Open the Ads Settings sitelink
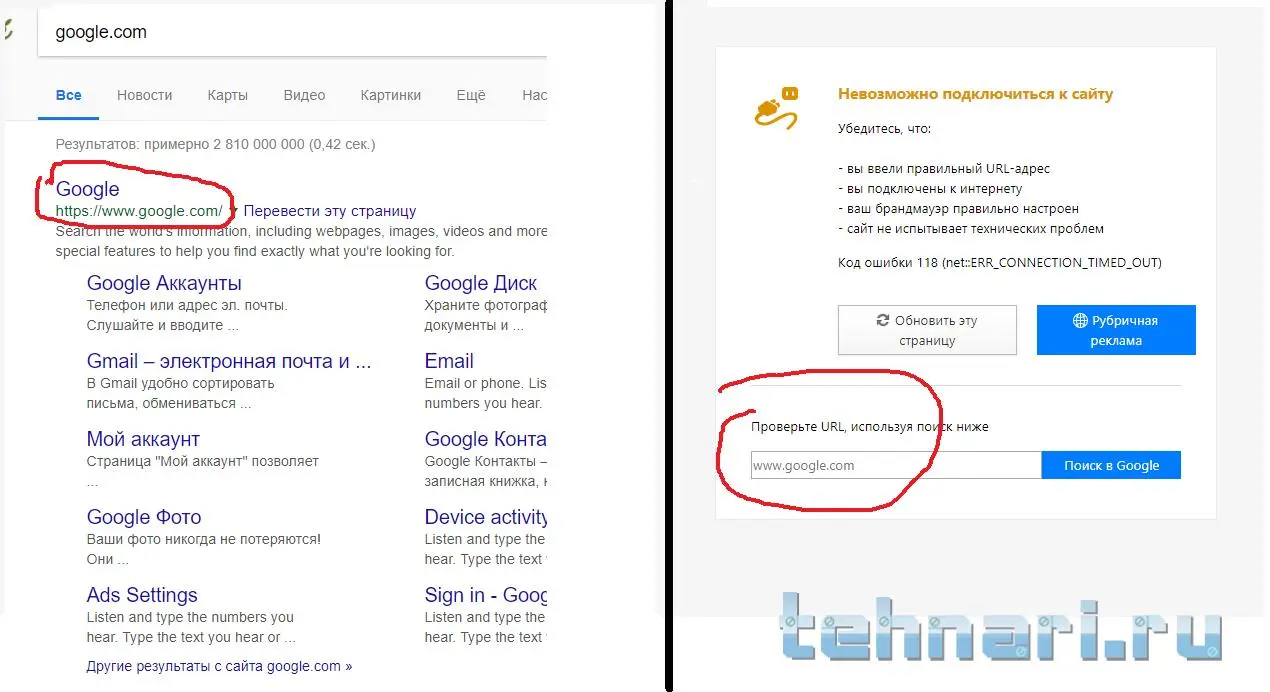Image resolution: width=1270 pixels, height=692 pixels. [142, 595]
